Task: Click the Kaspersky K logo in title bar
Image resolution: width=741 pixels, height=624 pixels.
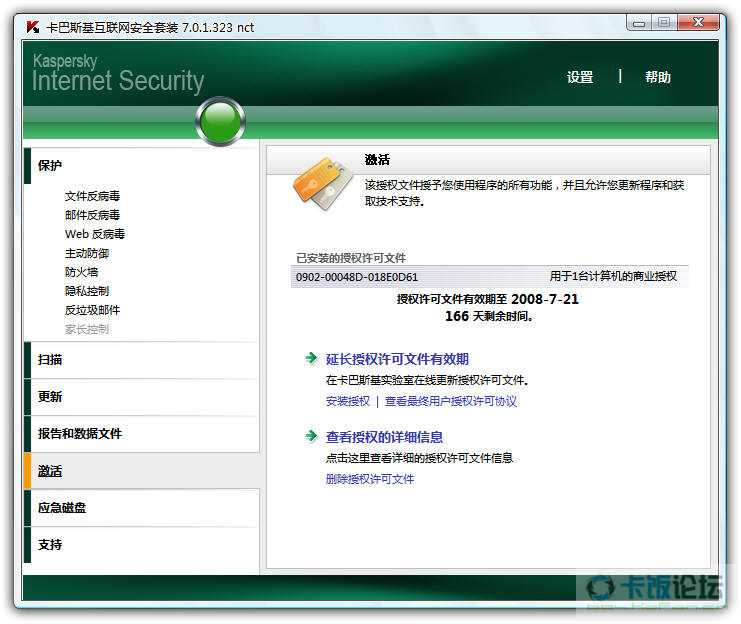Action: pos(33,27)
